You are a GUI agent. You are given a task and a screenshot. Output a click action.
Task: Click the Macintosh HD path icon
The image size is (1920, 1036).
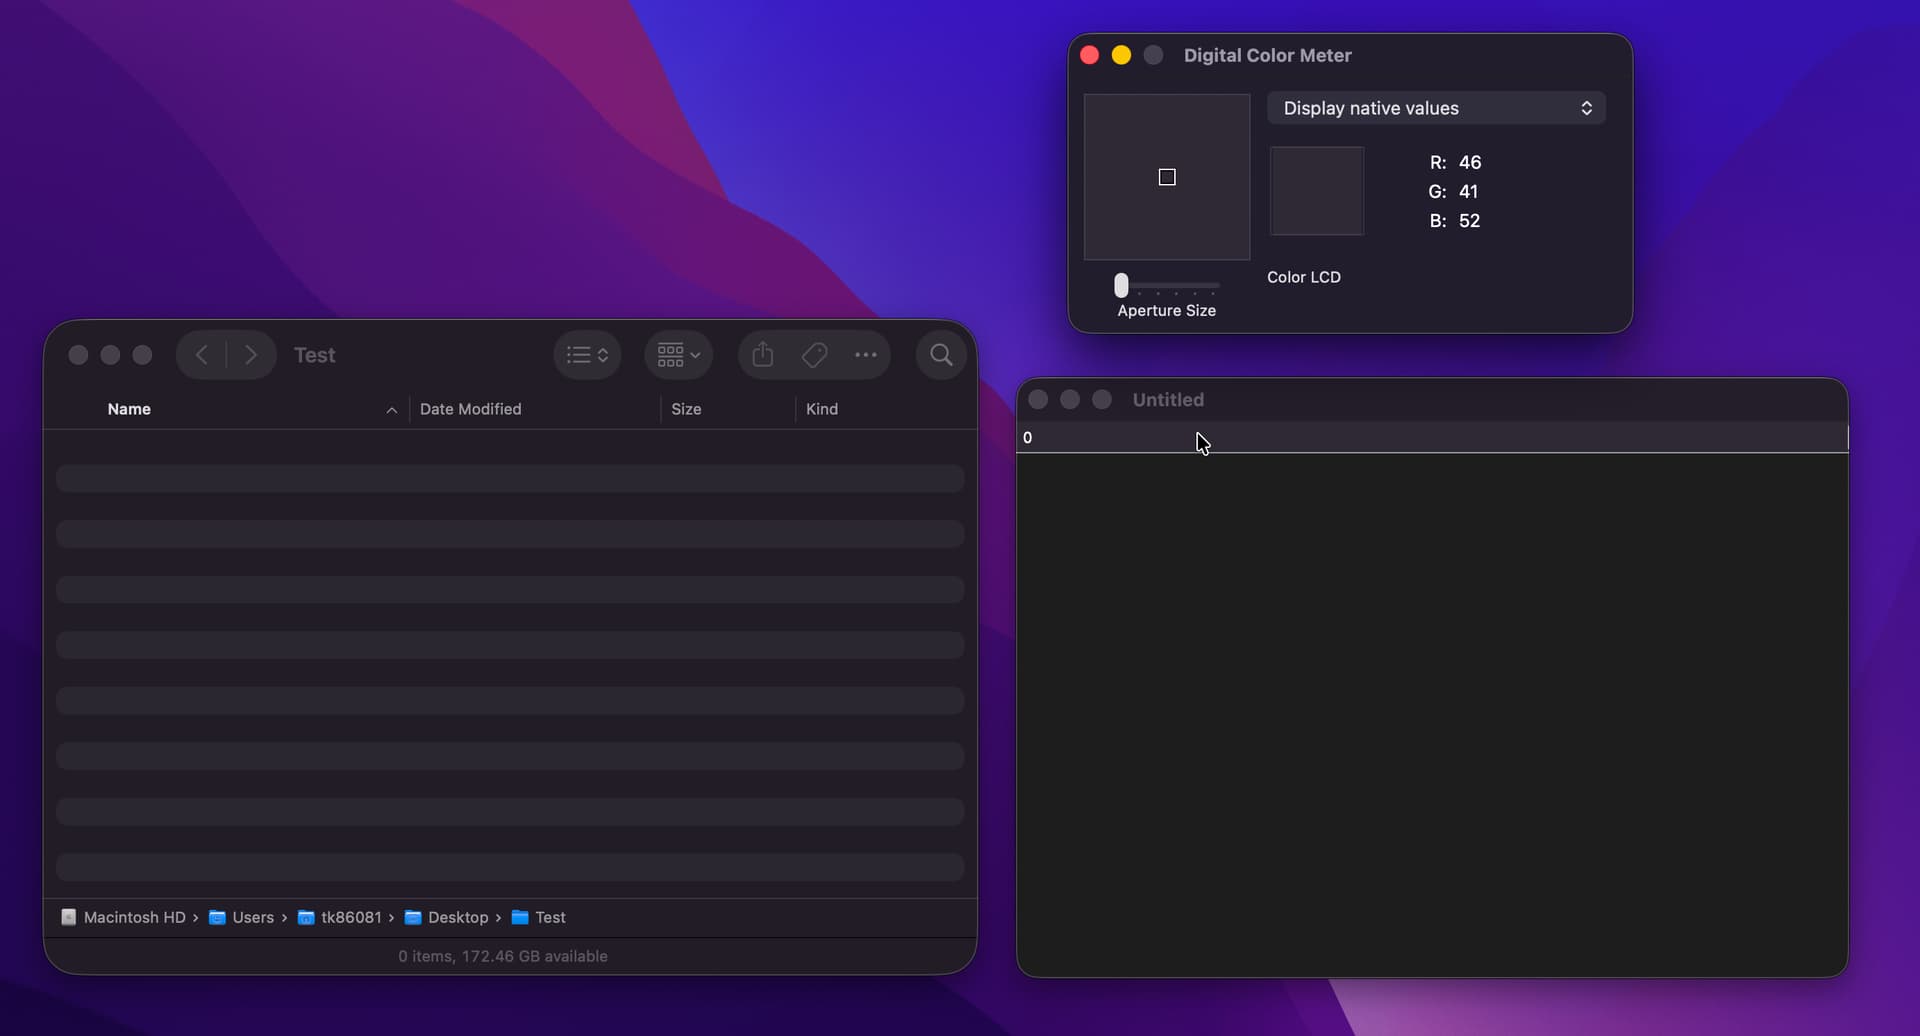click(69, 917)
